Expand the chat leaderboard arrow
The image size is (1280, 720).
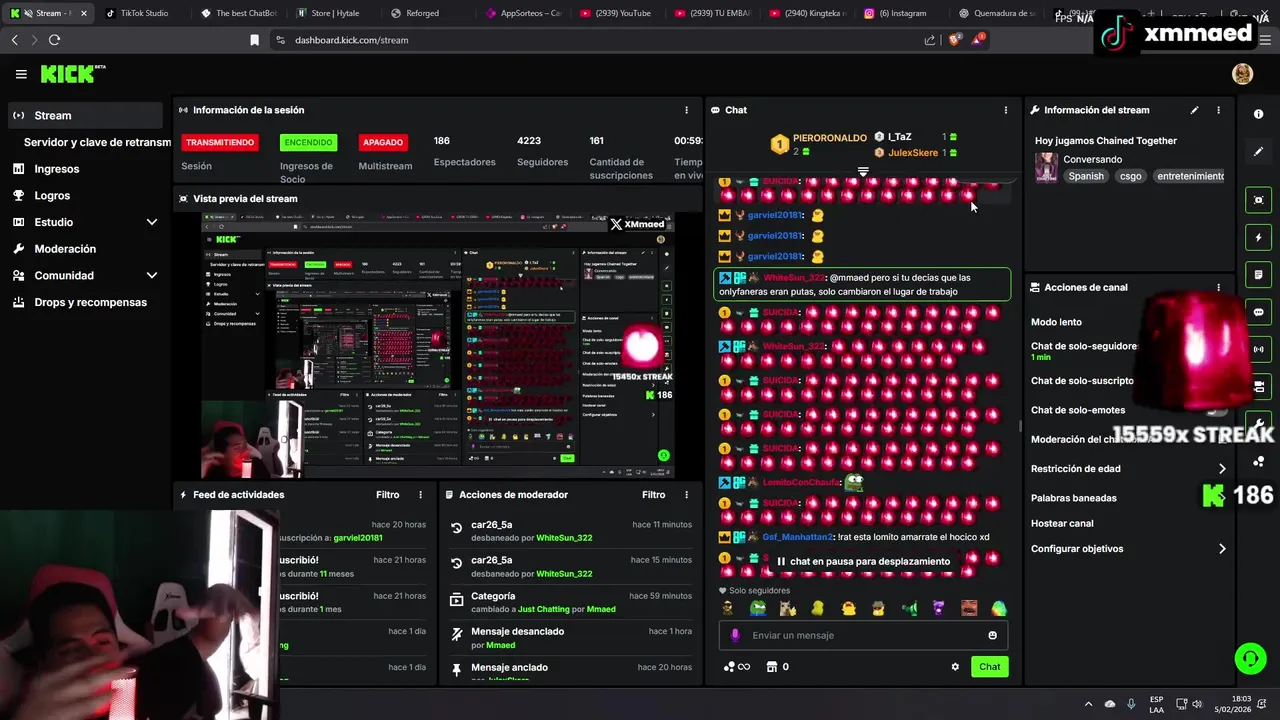tap(863, 172)
